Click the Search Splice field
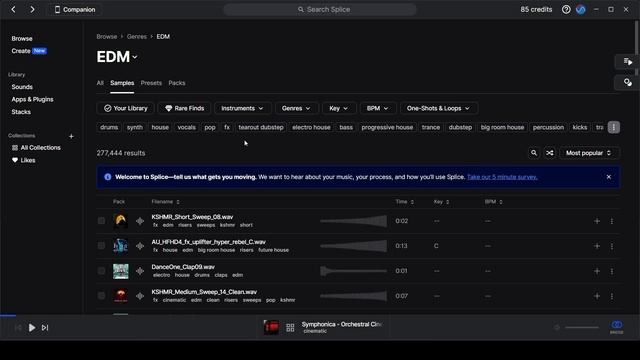The image size is (640, 360). (320, 9)
